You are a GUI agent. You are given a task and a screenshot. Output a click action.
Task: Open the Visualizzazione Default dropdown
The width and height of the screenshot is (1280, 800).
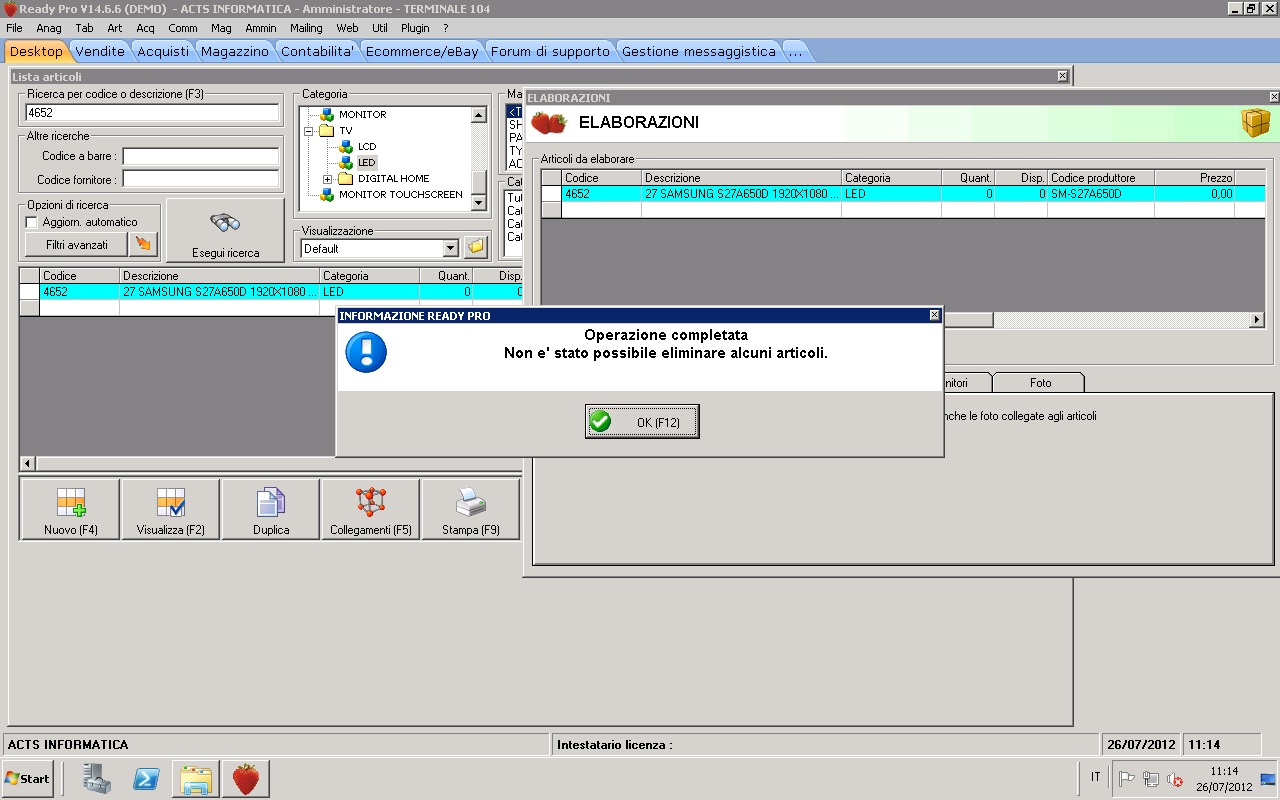450,248
